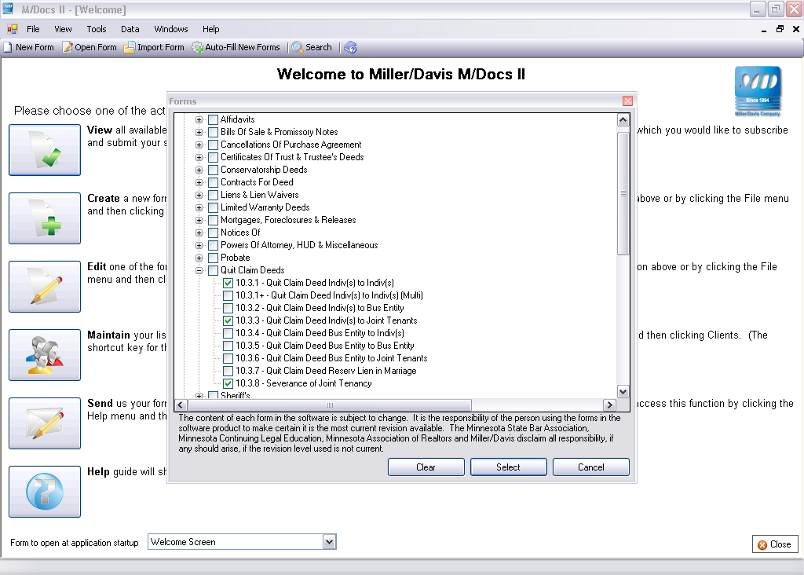Click the Close button at bottom right

(775, 544)
